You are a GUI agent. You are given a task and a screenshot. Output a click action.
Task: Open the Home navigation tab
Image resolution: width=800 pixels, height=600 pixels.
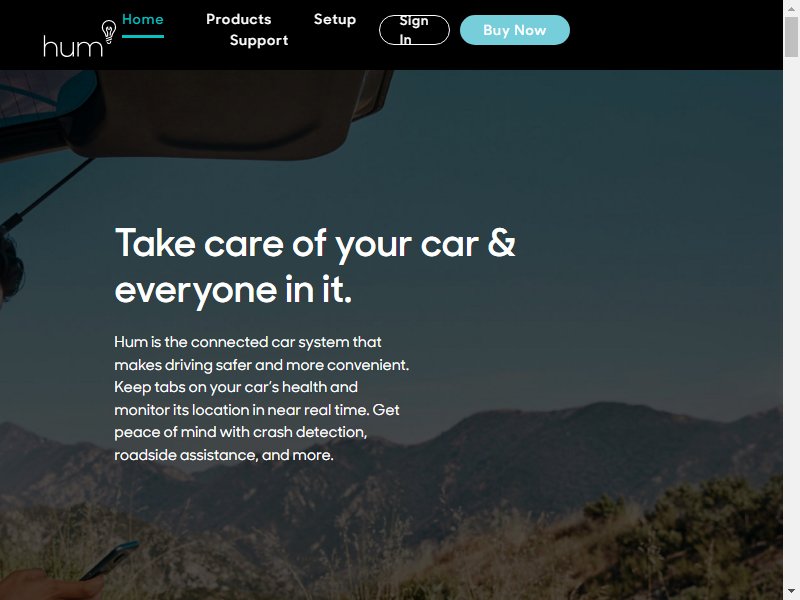tap(143, 19)
